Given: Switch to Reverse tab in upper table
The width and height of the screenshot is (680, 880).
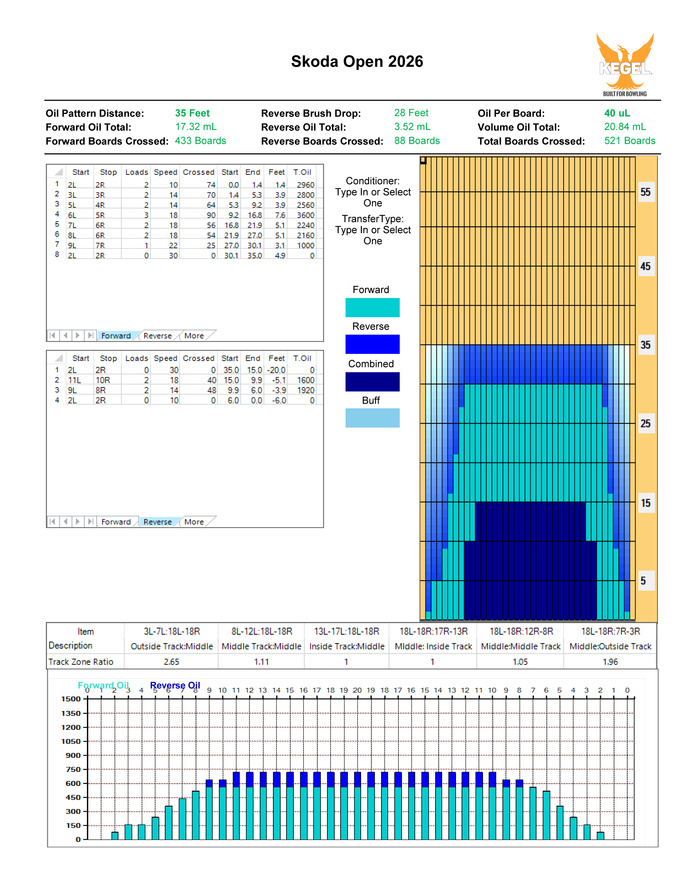Looking at the screenshot, I should point(157,336).
